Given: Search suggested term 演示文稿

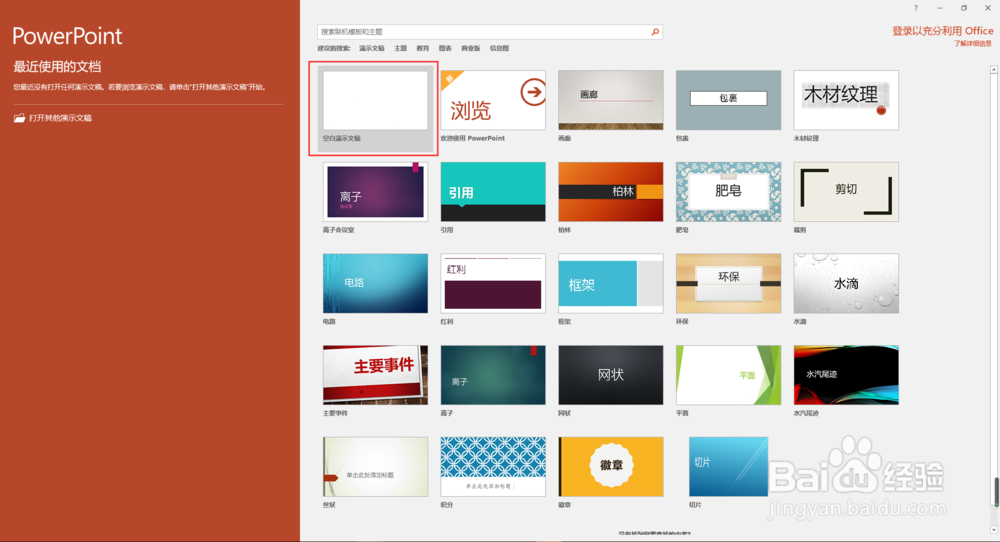Looking at the screenshot, I should 371,48.
